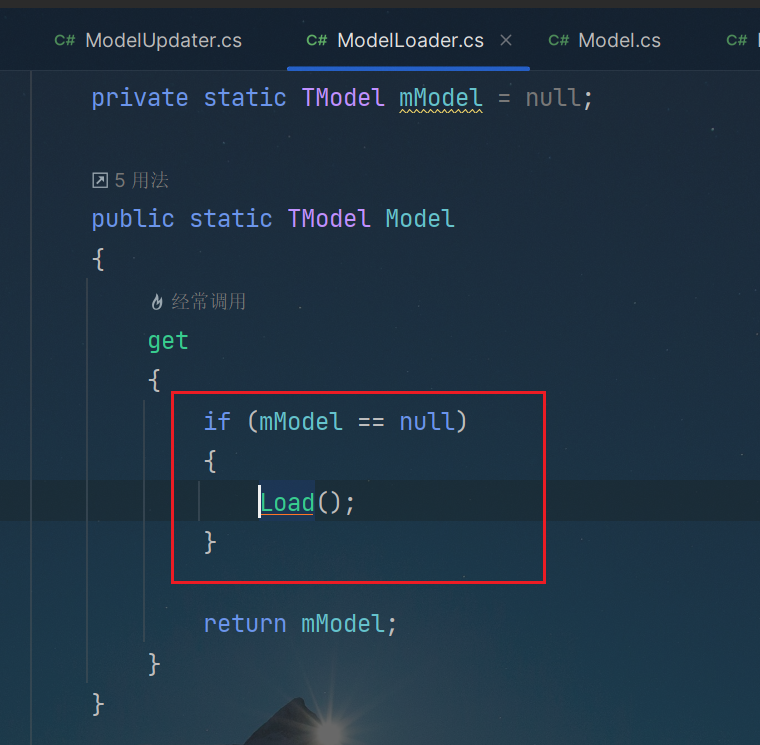Image resolution: width=760 pixels, height=745 pixels.
Task: Click the Load method call
Action: pyautogui.click(x=287, y=502)
